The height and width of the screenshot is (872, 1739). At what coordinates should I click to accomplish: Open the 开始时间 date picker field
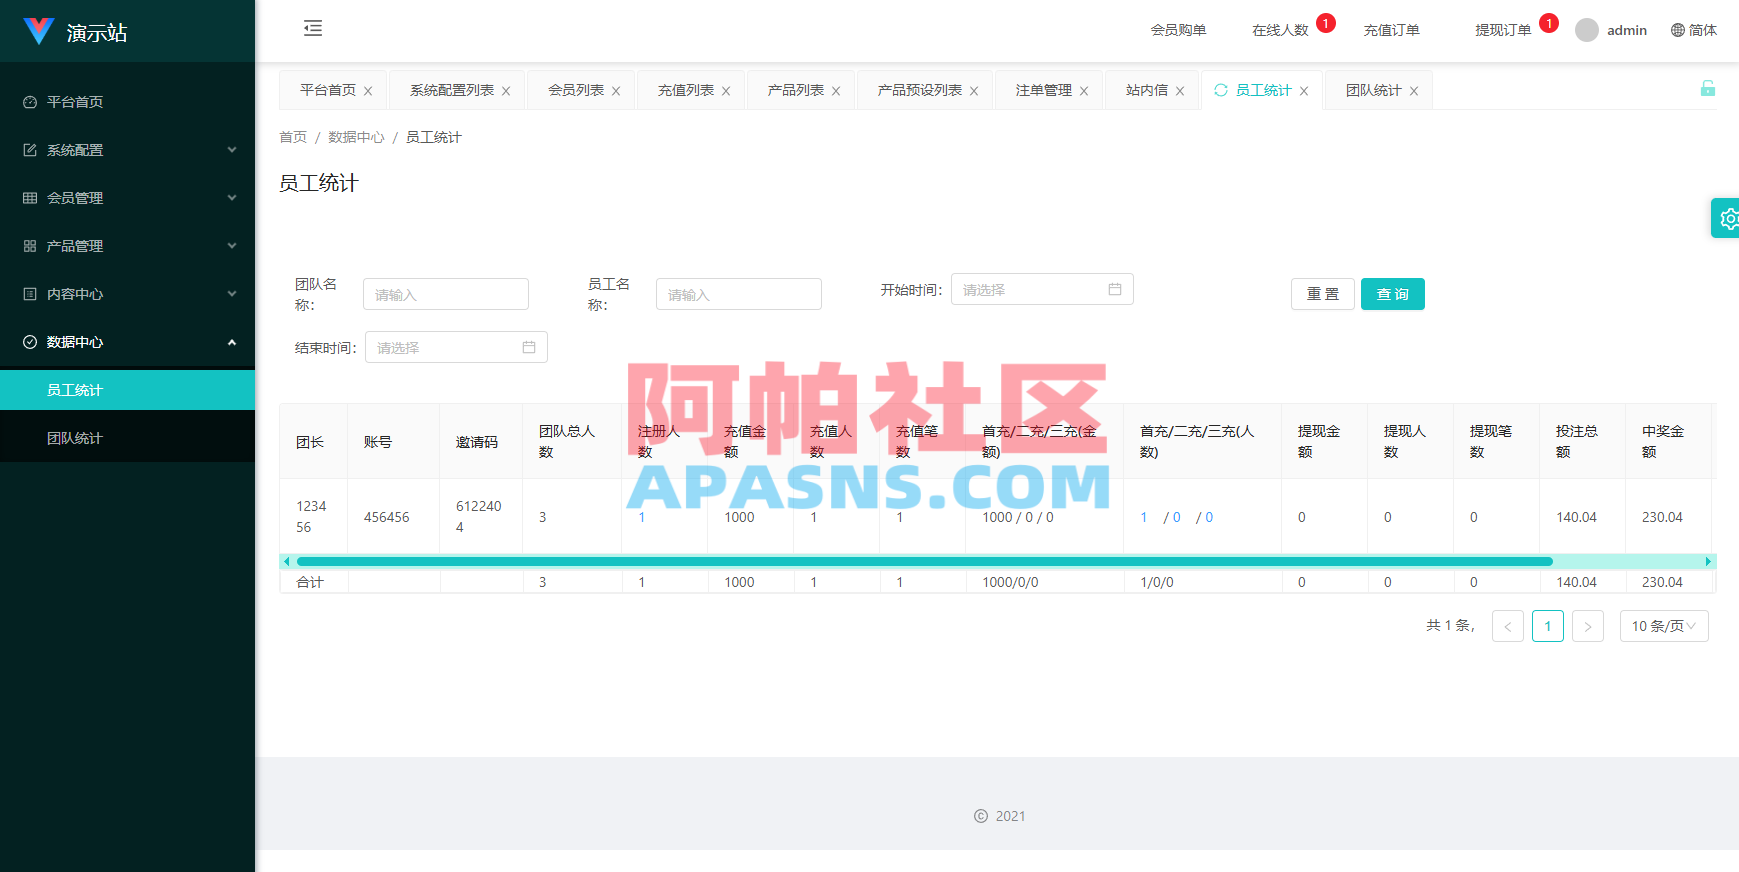[x=1042, y=289]
